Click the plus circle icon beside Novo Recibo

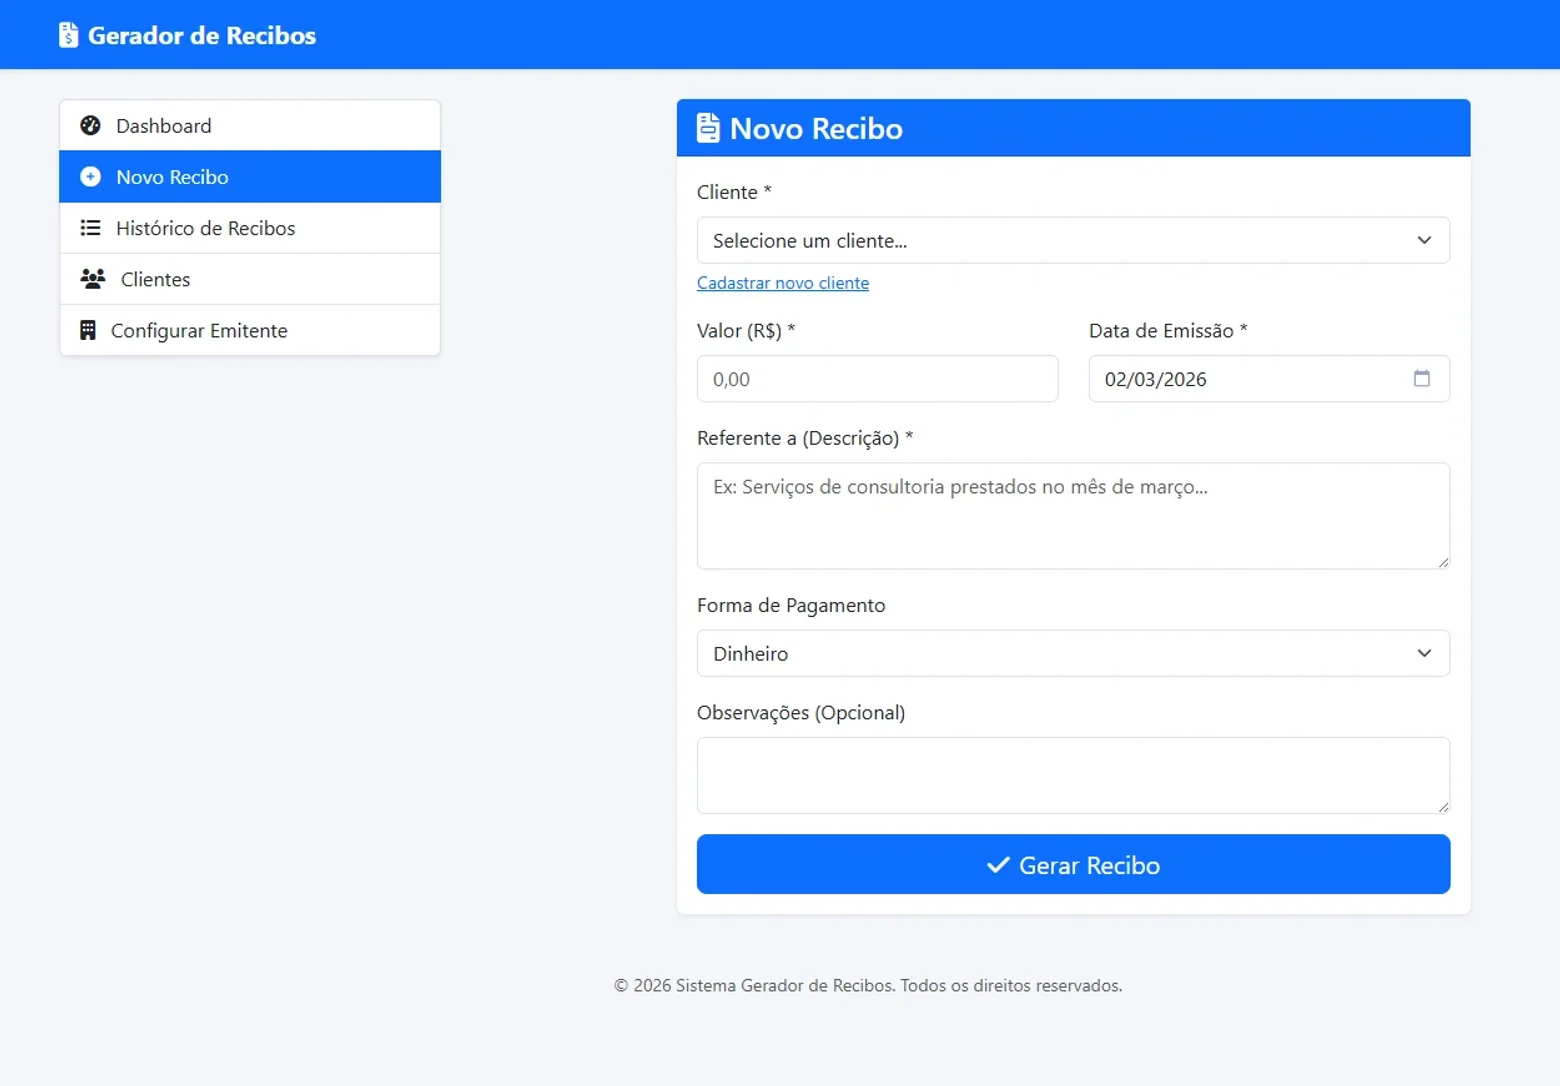[90, 177]
